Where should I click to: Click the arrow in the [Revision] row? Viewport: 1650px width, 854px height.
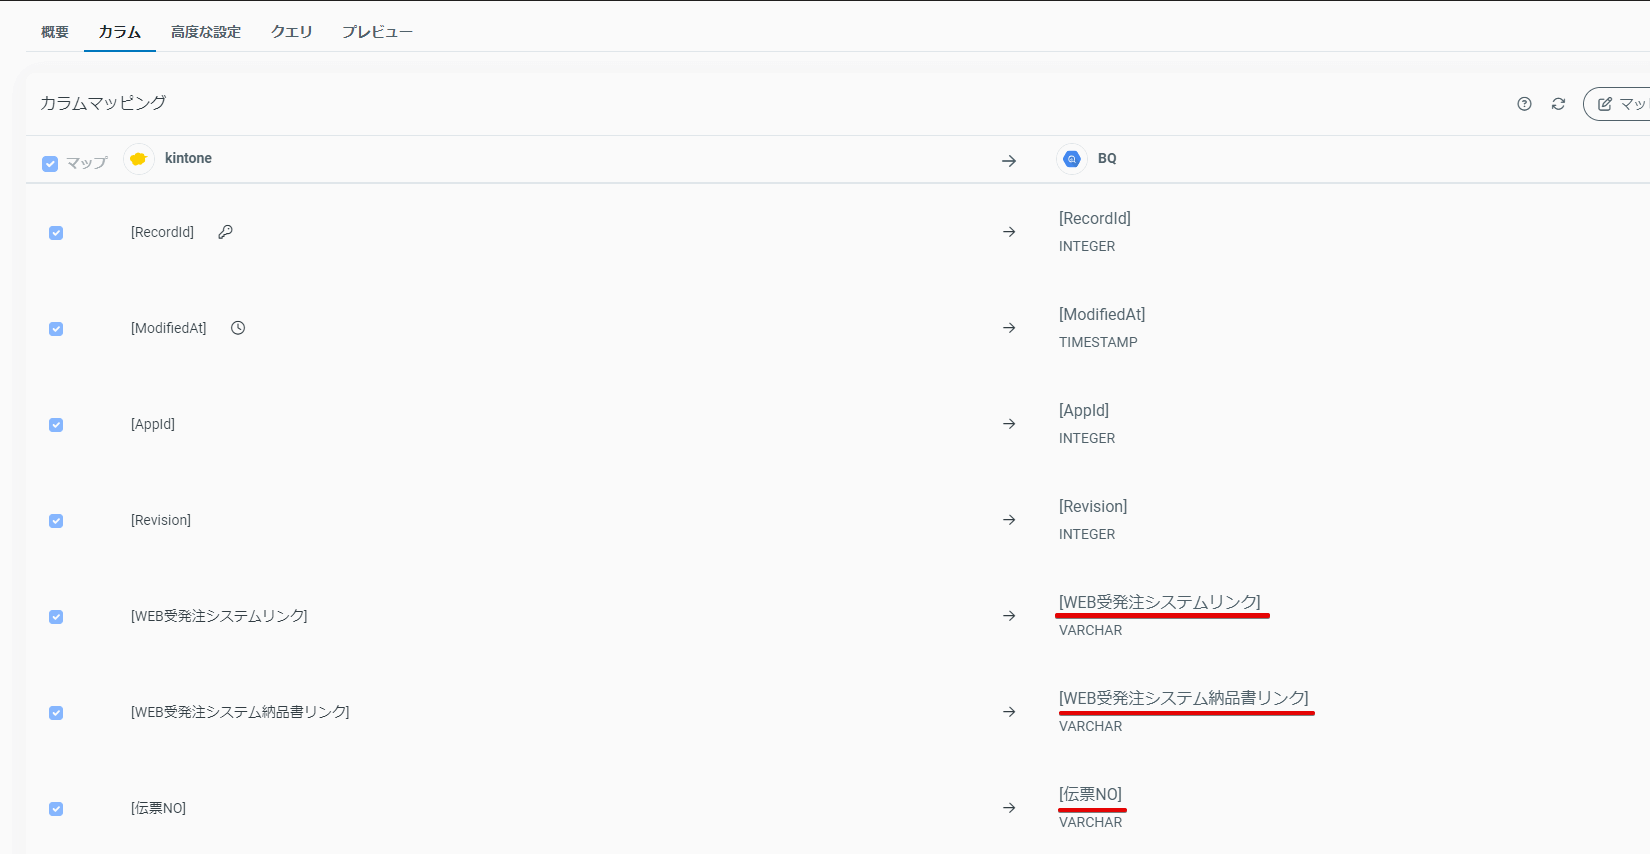[x=1009, y=520]
